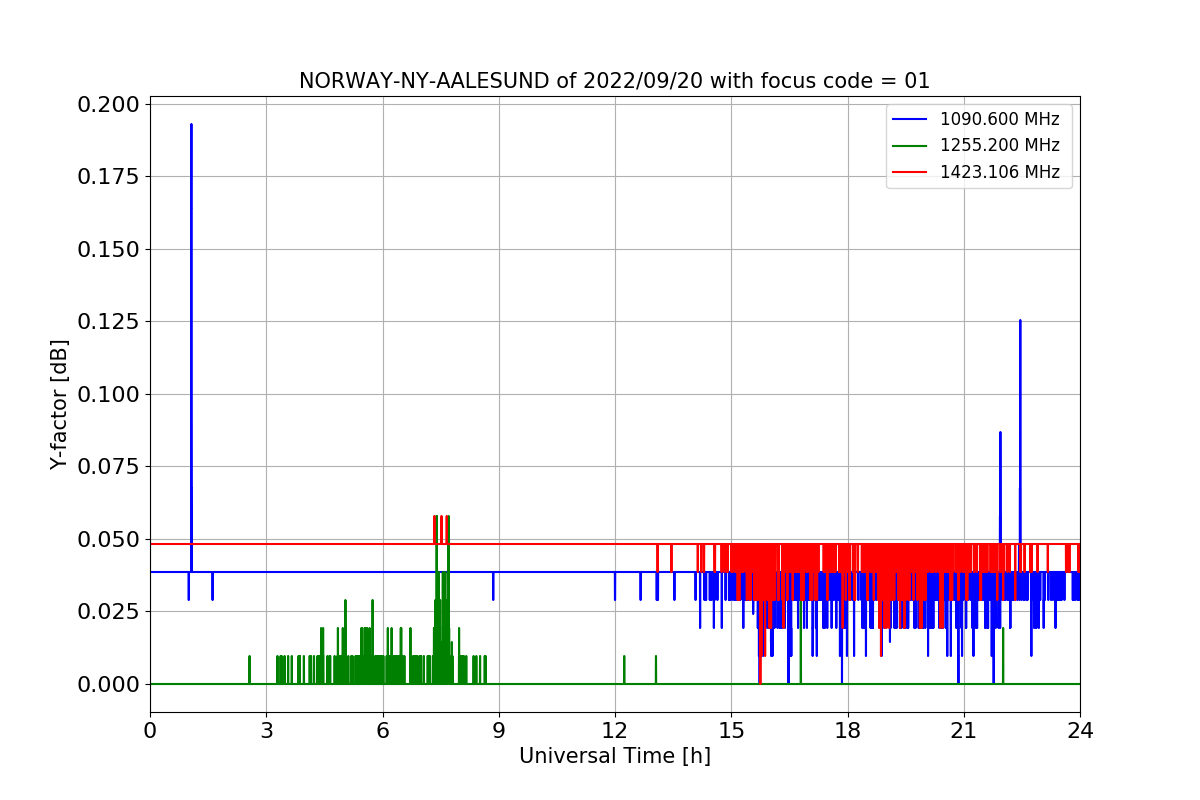Click y-axis tick label 0.150
Screen dimensions: 1200x800
109,249
